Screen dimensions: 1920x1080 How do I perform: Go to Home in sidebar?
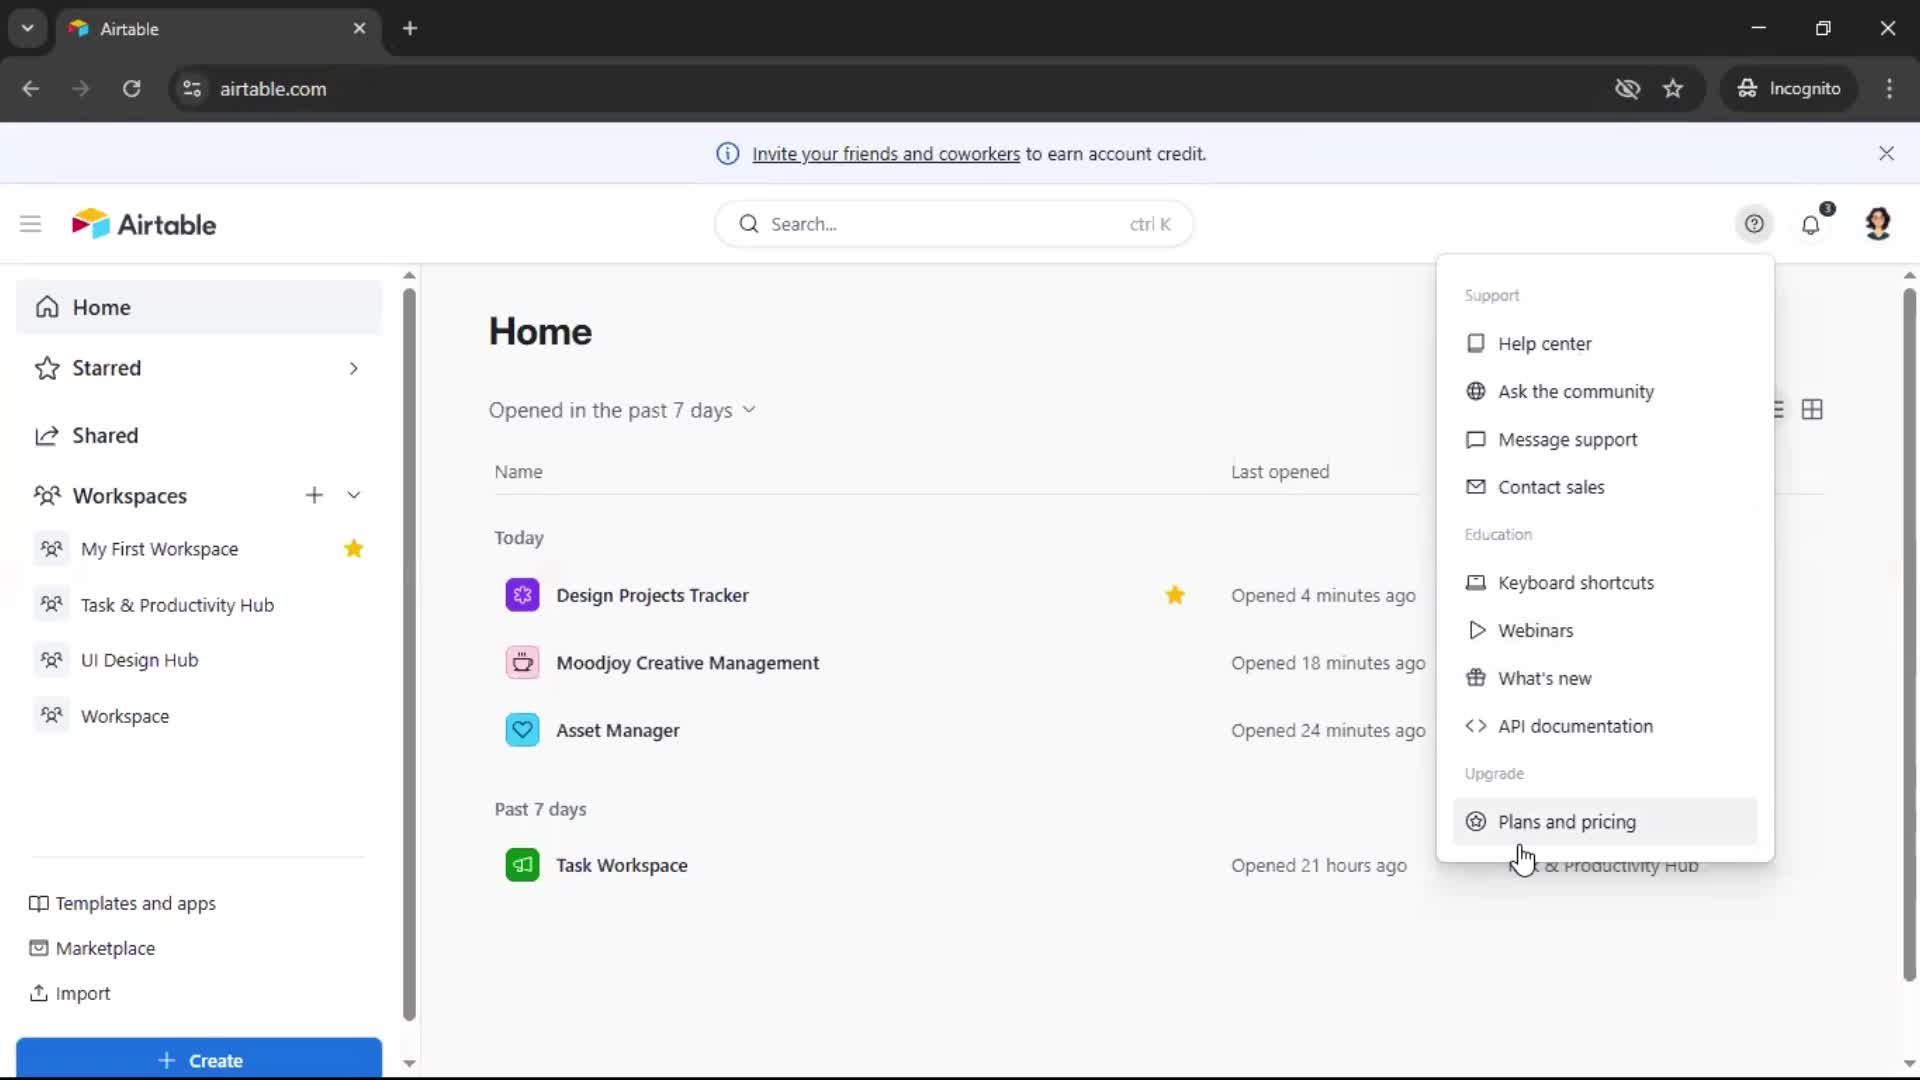[x=199, y=307]
